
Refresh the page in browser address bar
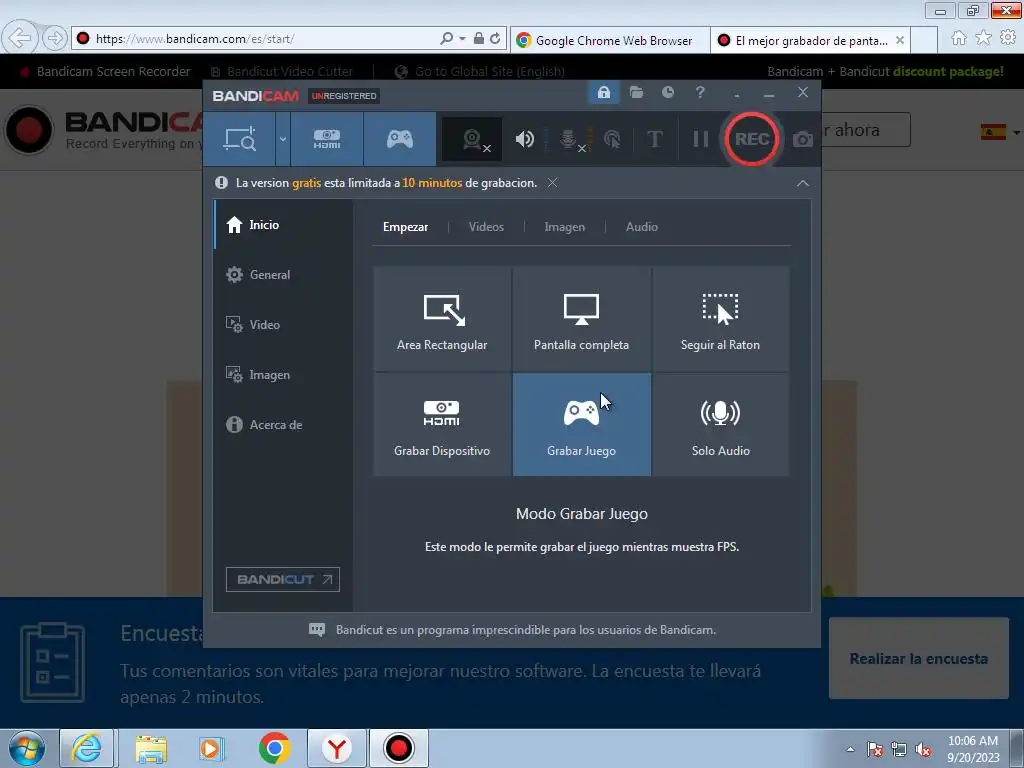click(x=495, y=39)
